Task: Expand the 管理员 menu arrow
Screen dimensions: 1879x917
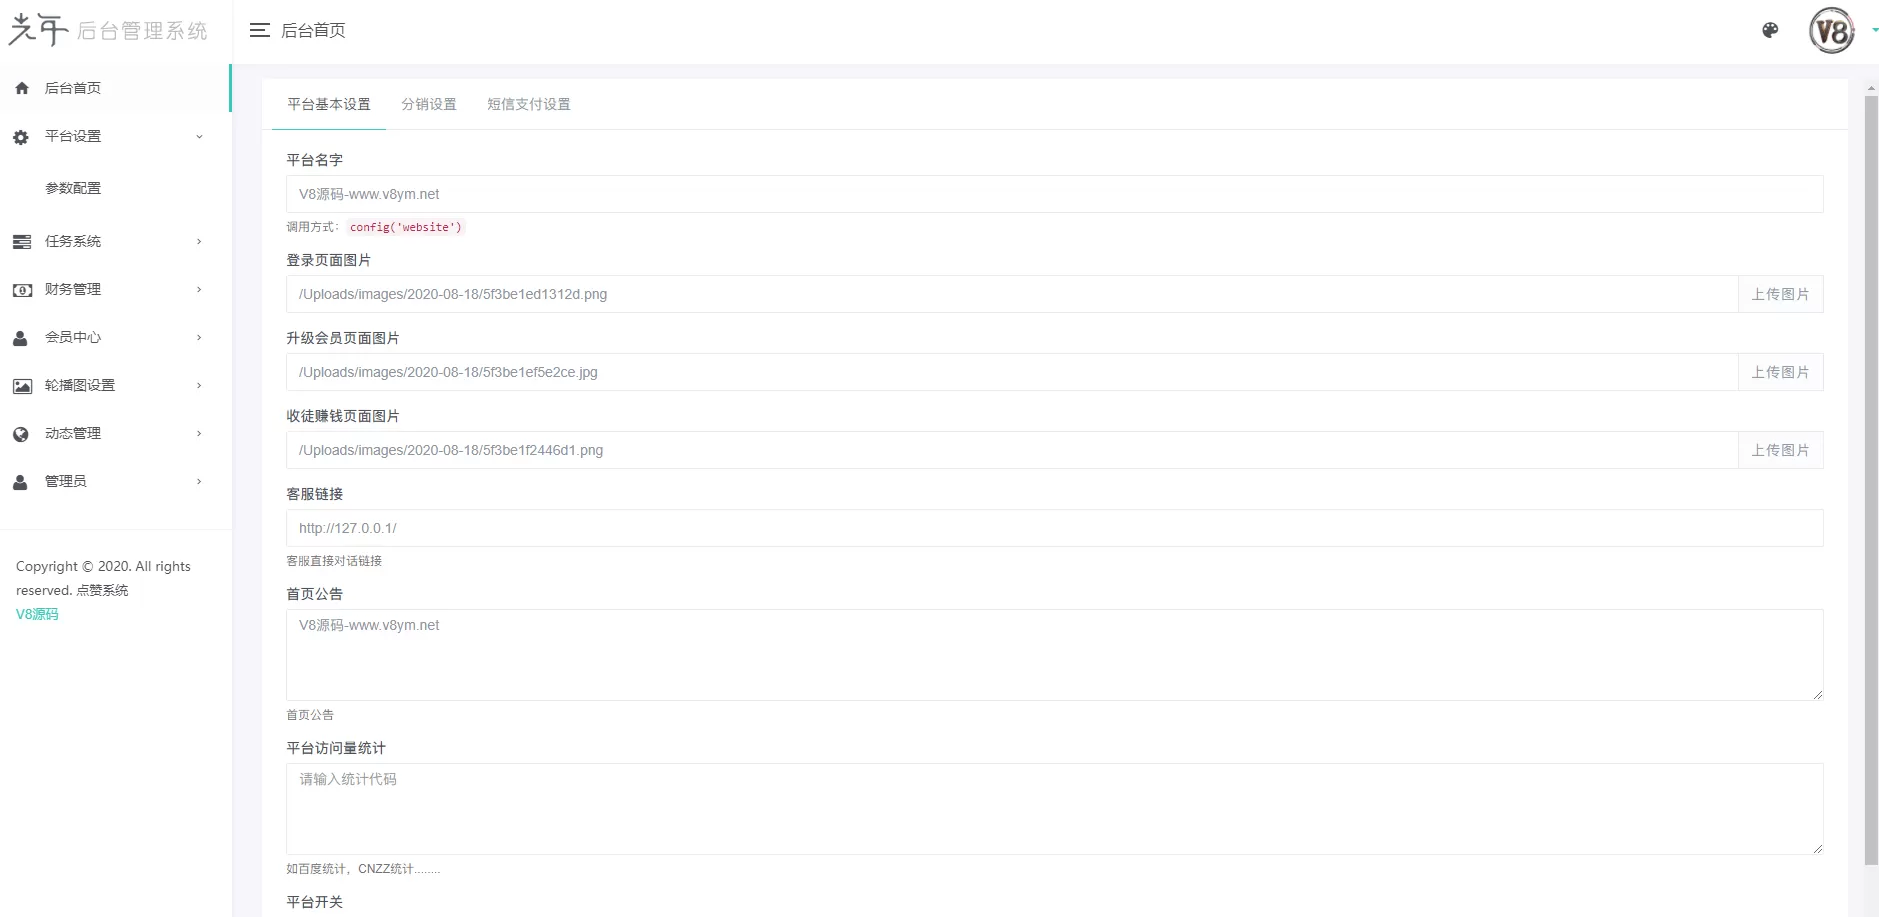Action: 199,482
